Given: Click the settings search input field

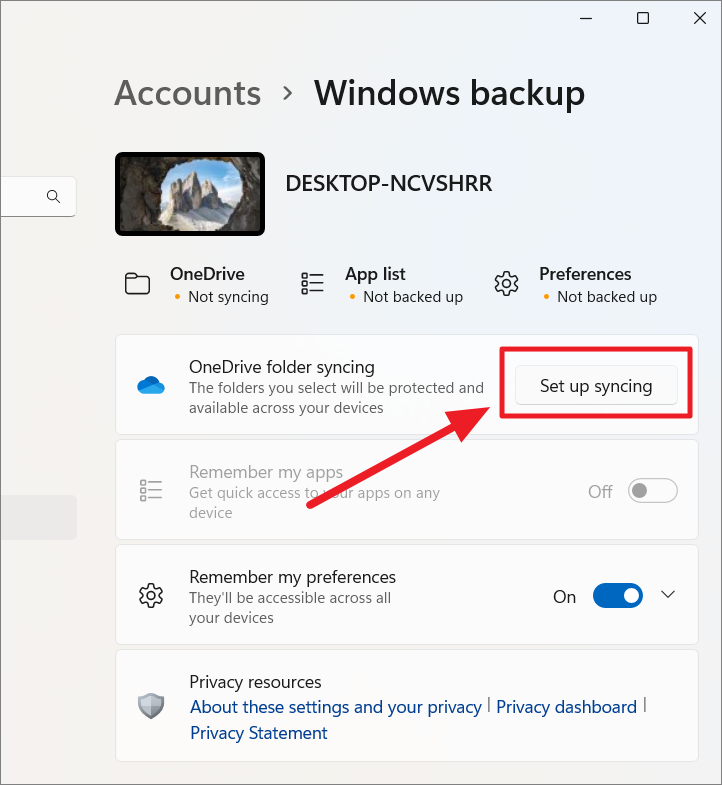Looking at the screenshot, I should point(38,196).
